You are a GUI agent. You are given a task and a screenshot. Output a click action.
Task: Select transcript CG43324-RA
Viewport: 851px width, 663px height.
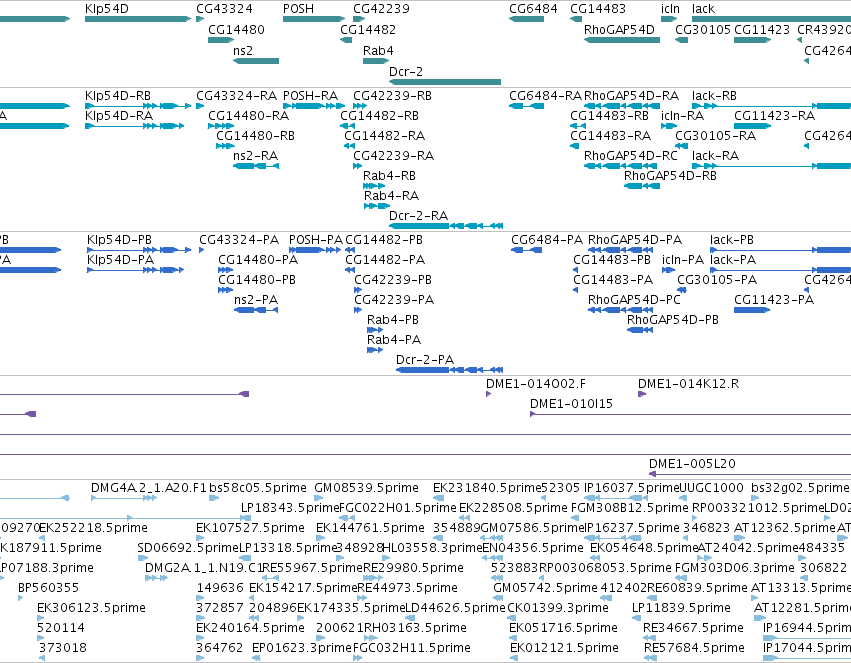coord(236,96)
